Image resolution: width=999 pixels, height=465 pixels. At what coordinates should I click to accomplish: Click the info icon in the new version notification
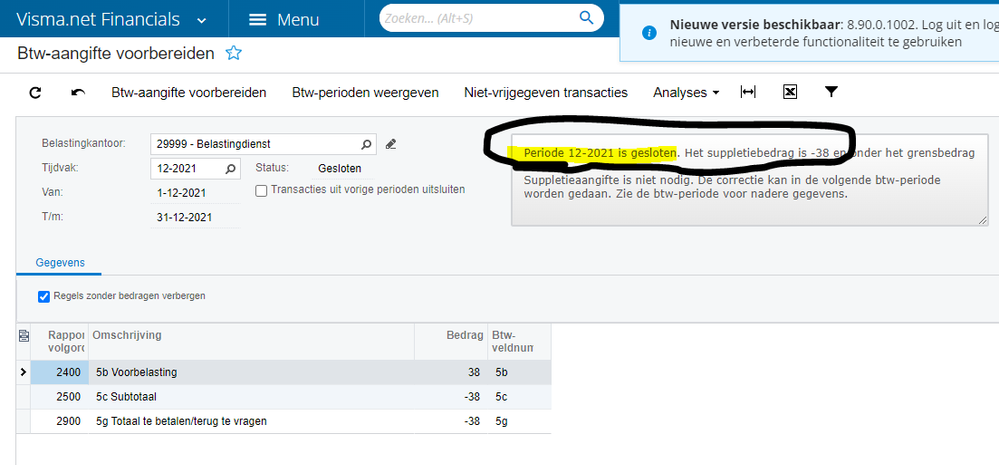point(649,33)
